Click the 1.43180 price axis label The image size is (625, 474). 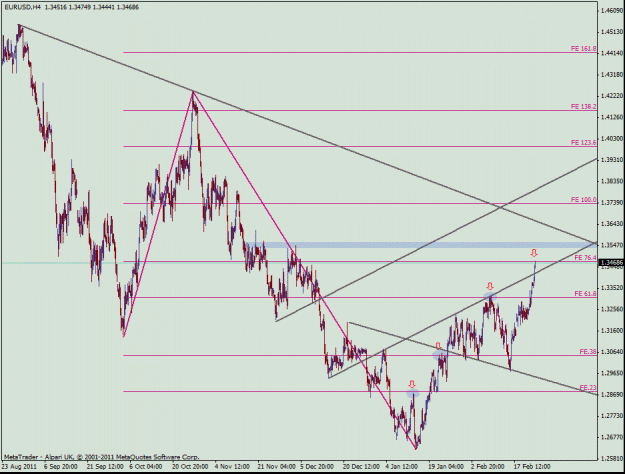612,74
